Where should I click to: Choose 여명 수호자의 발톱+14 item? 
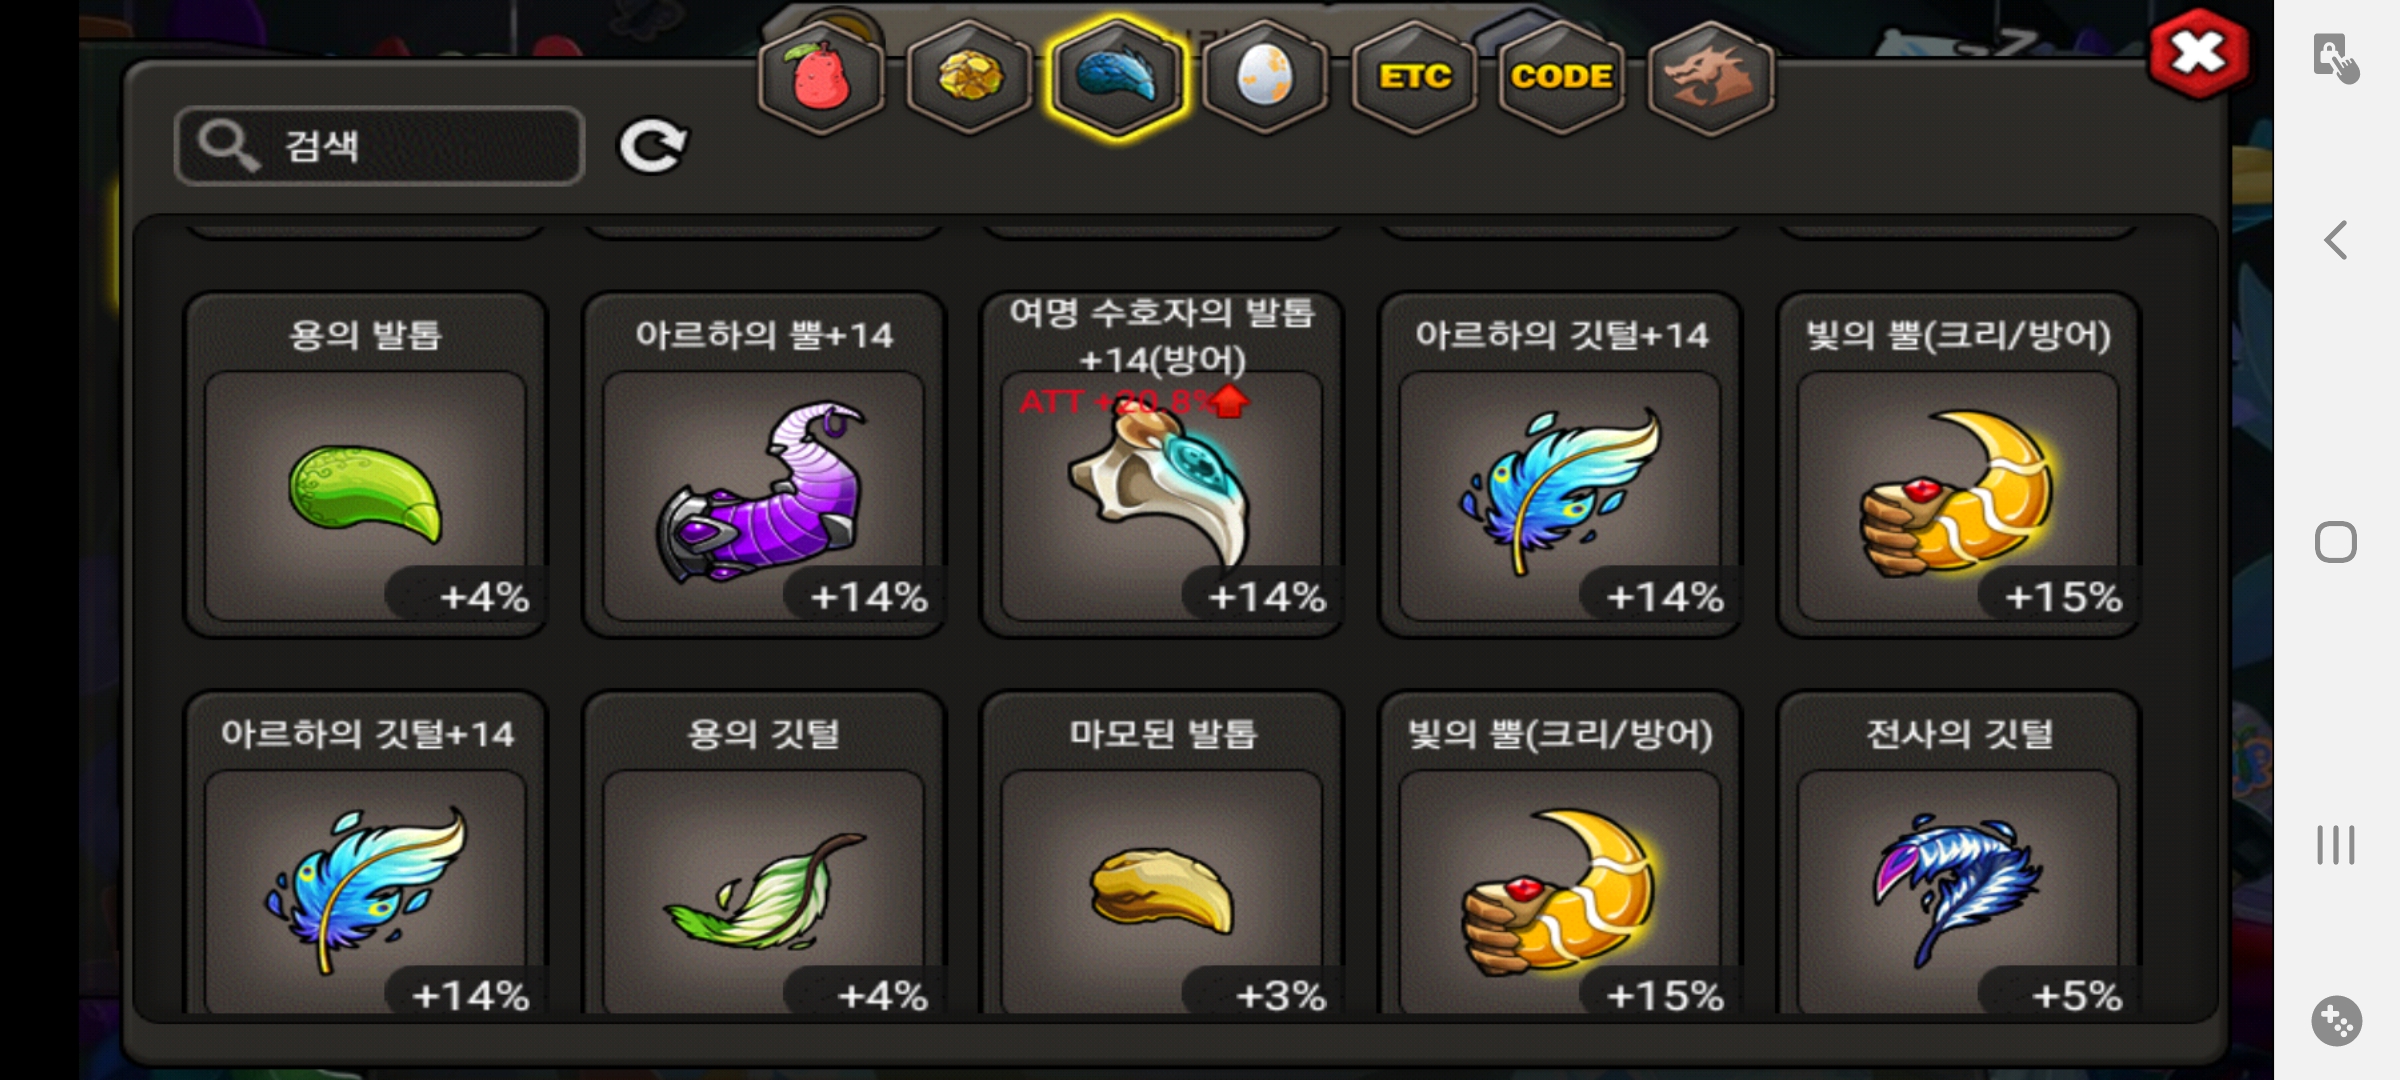1162,465
